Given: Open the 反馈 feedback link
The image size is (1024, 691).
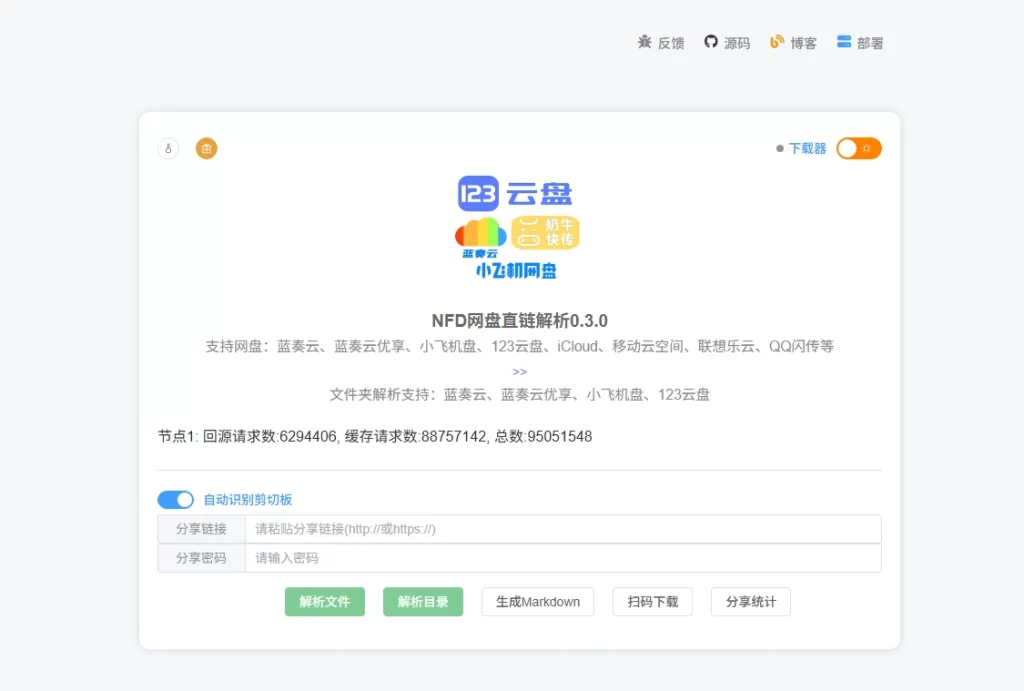Looking at the screenshot, I should [671, 43].
